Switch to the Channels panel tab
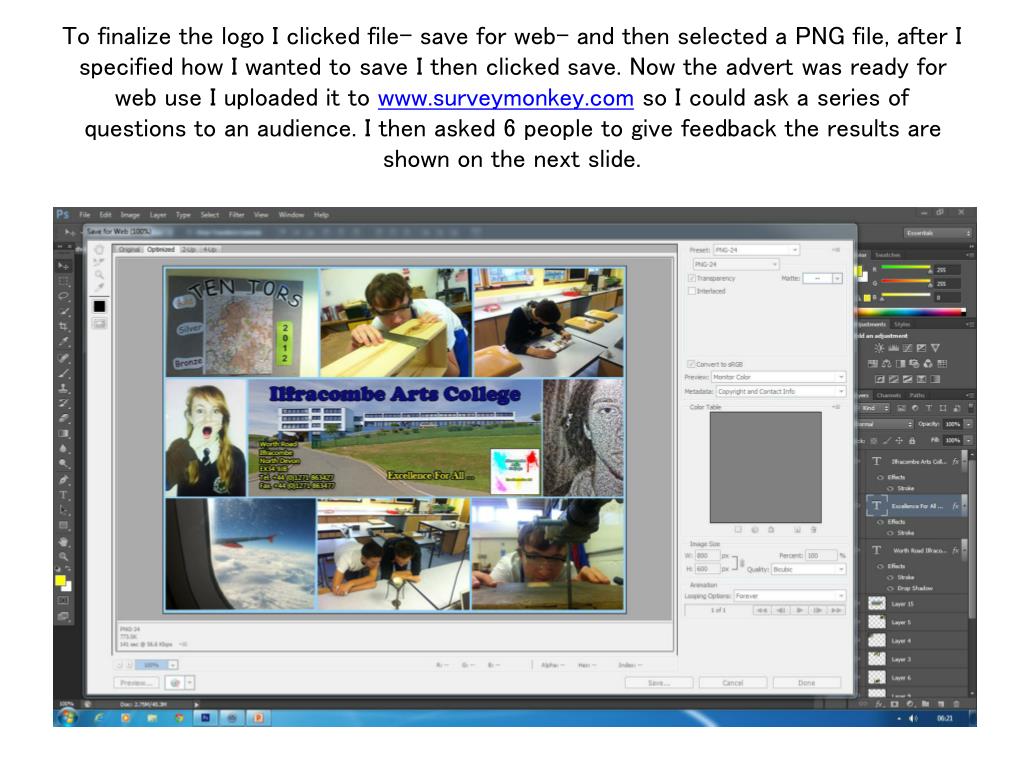 889,396
